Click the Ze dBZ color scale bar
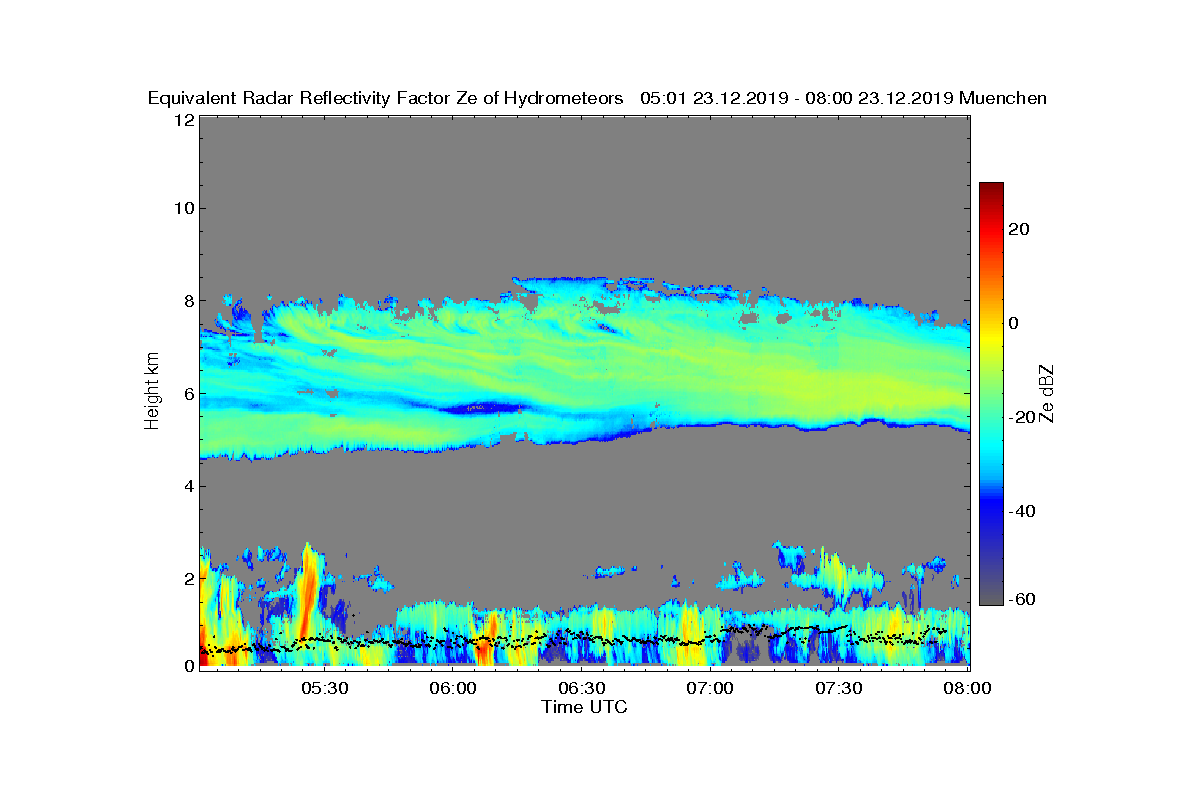Screen dimensions: 1200x800 [x=991, y=393]
